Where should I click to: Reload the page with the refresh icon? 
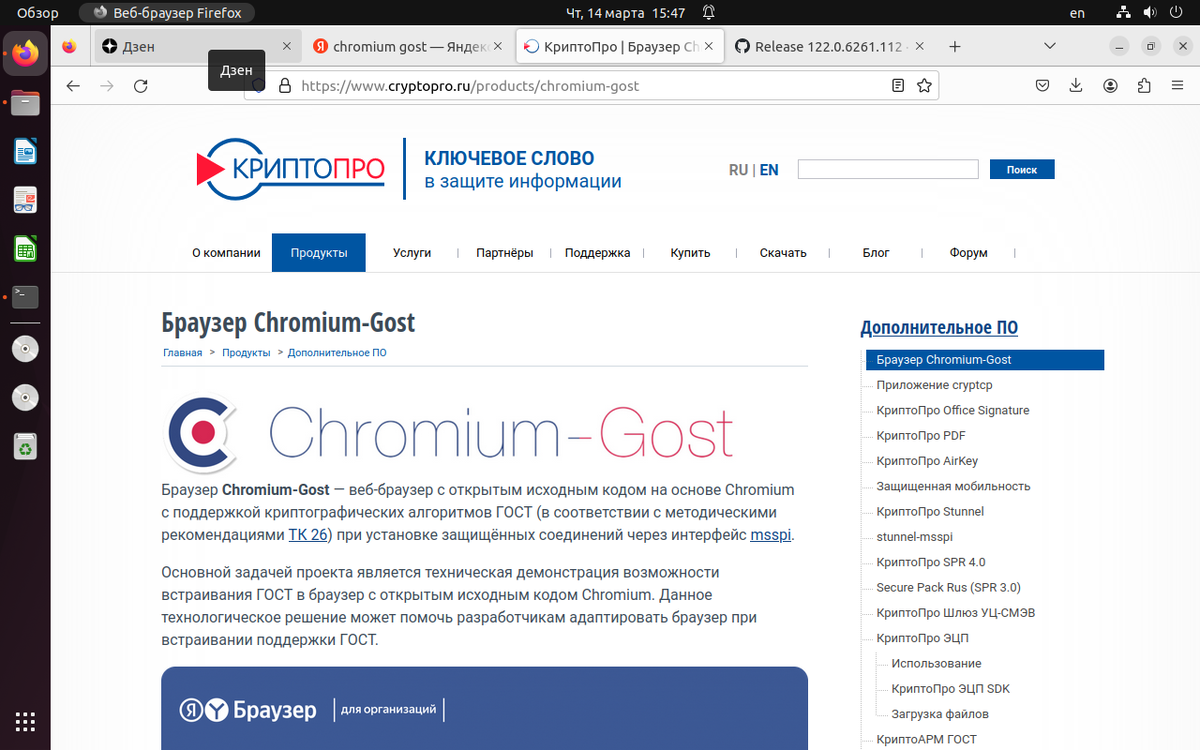(x=141, y=86)
